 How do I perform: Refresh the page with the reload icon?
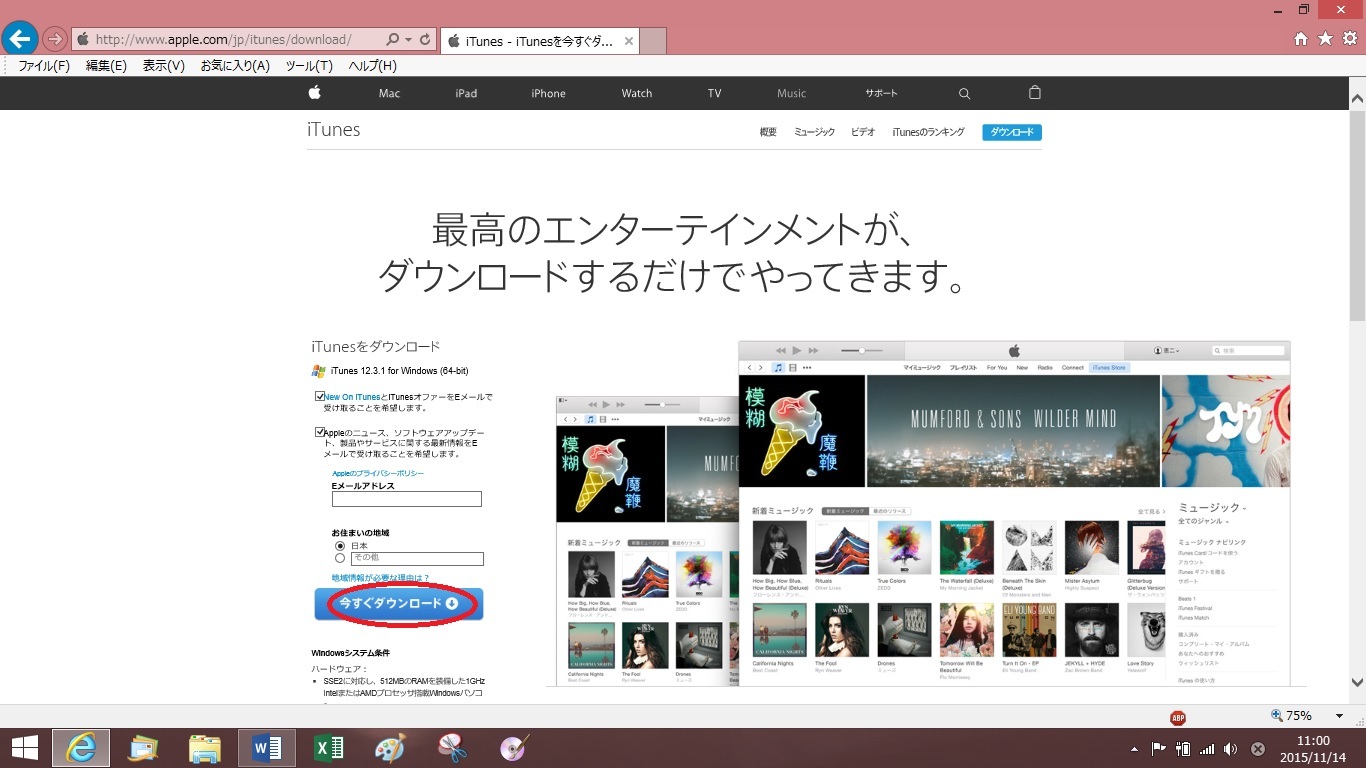(425, 39)
